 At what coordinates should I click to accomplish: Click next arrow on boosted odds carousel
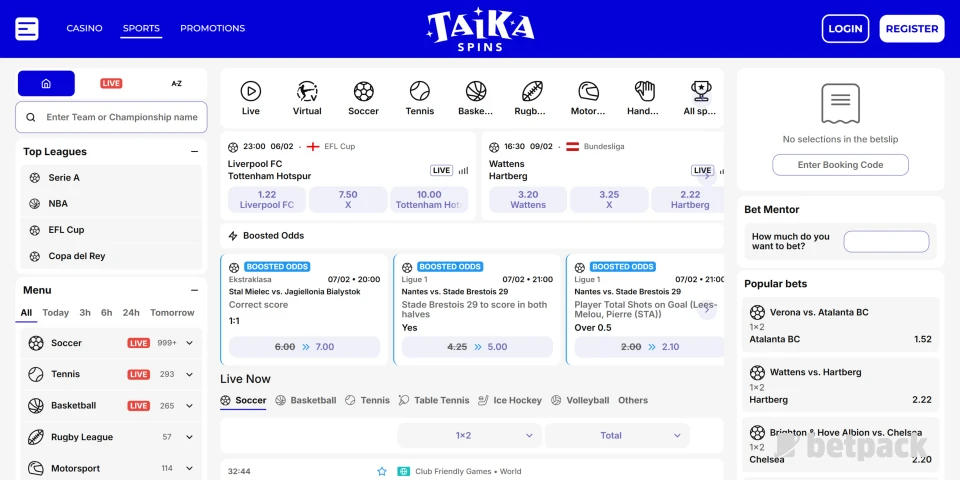coord(707,309)
